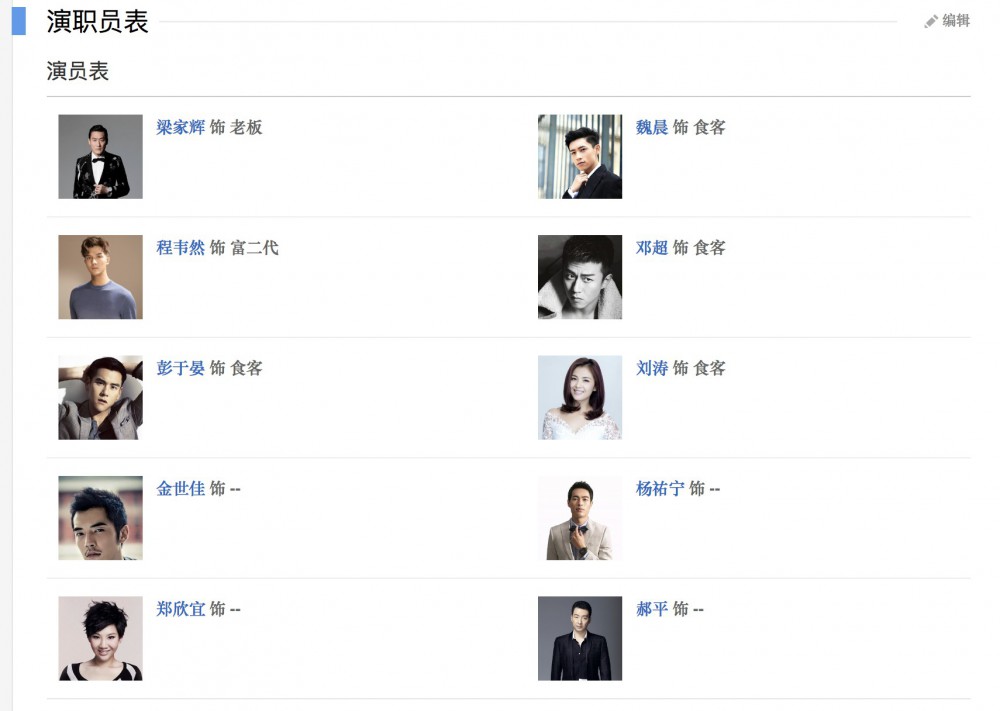
Task: Click 邓超's black-and-white portrait thumbnail
Action: (x=580, y=277)
